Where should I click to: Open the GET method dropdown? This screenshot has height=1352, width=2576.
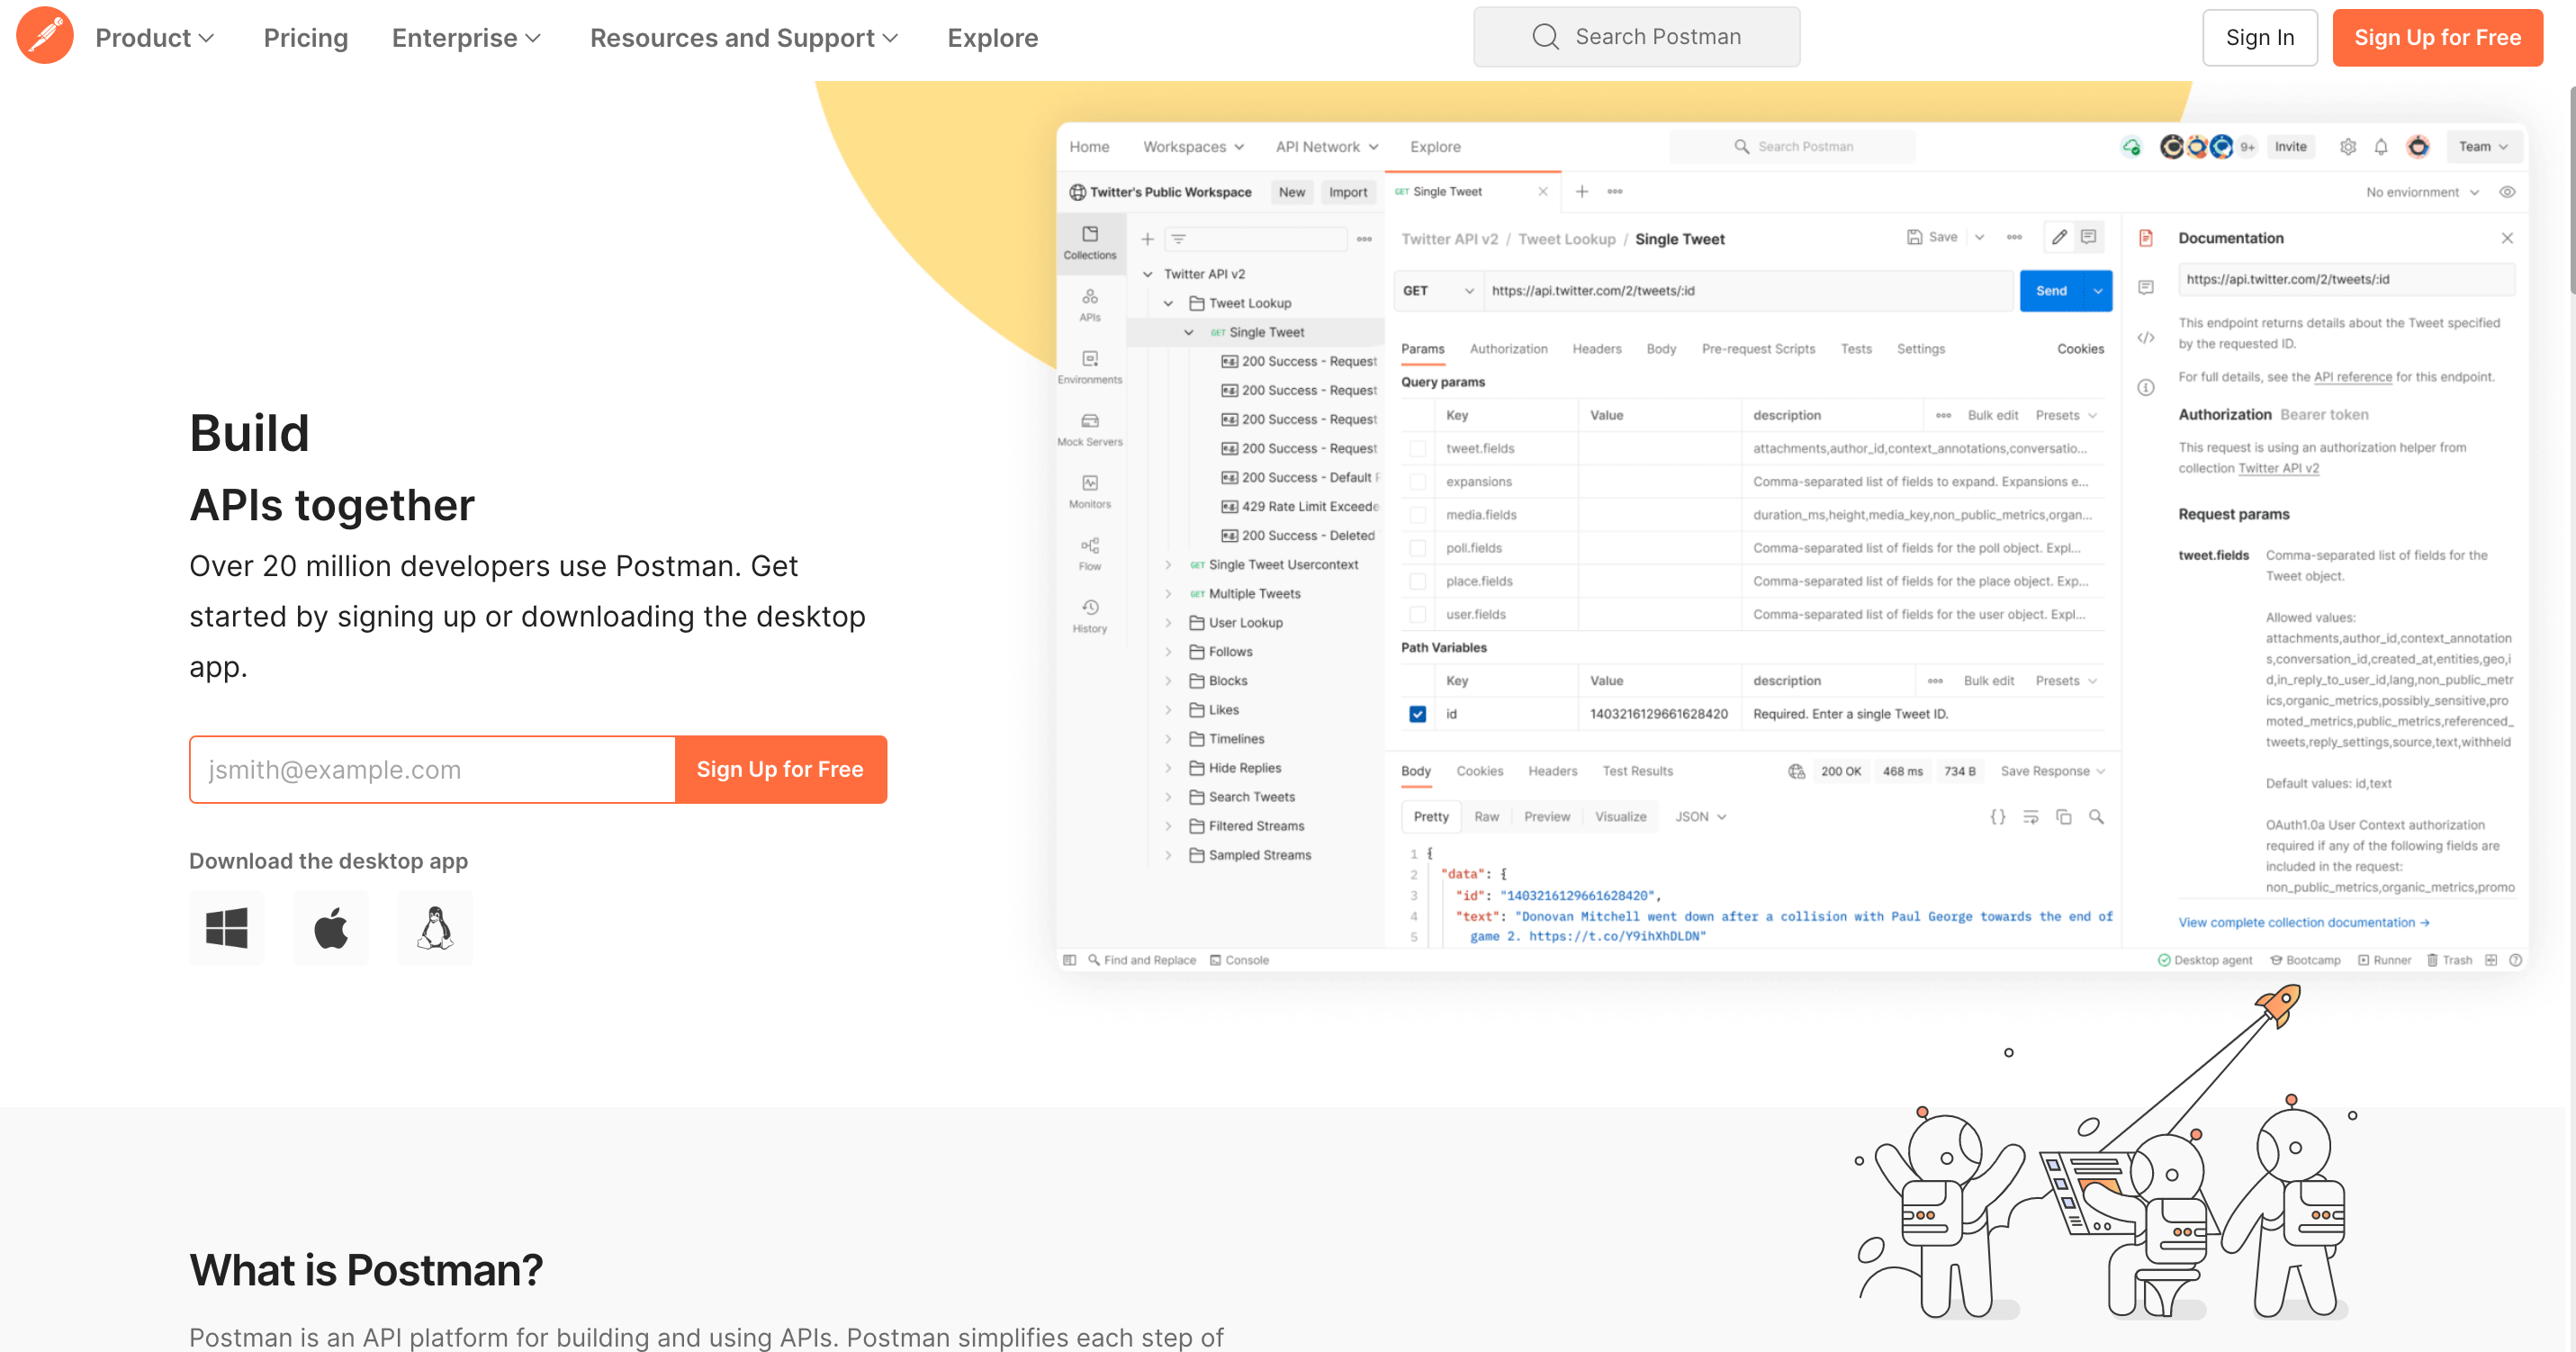pyautogui.click(x=1438, y=291)
